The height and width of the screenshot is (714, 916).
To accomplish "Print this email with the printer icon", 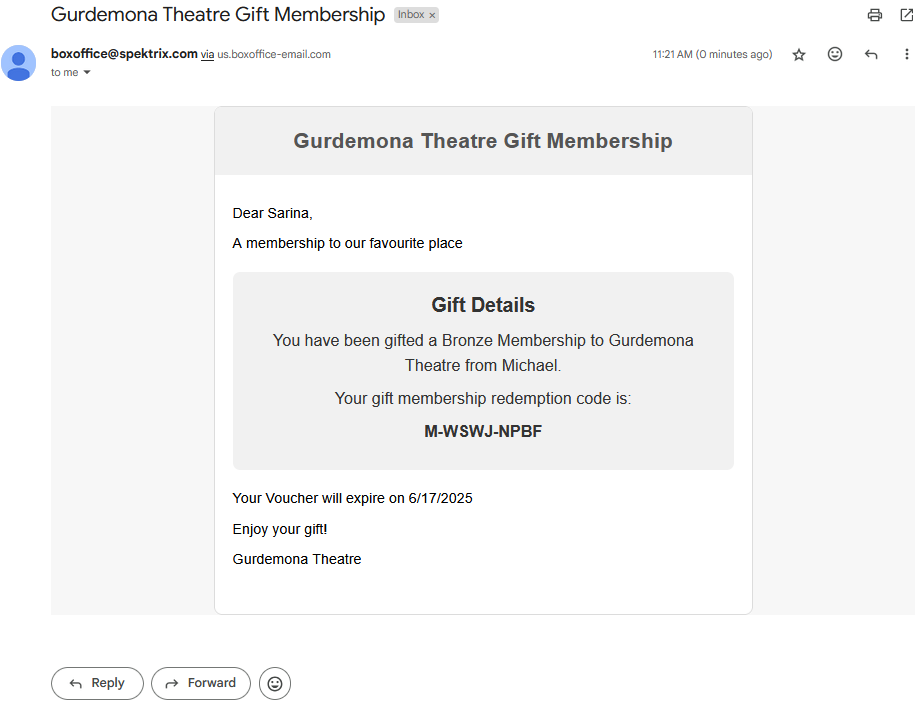I will 875,15.
